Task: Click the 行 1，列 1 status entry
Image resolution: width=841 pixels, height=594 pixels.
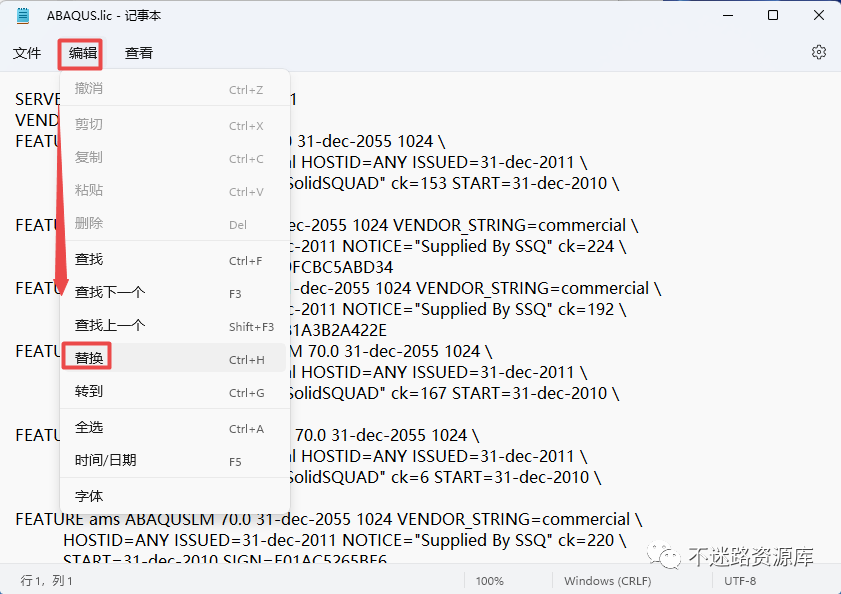Action: (47, 581)
